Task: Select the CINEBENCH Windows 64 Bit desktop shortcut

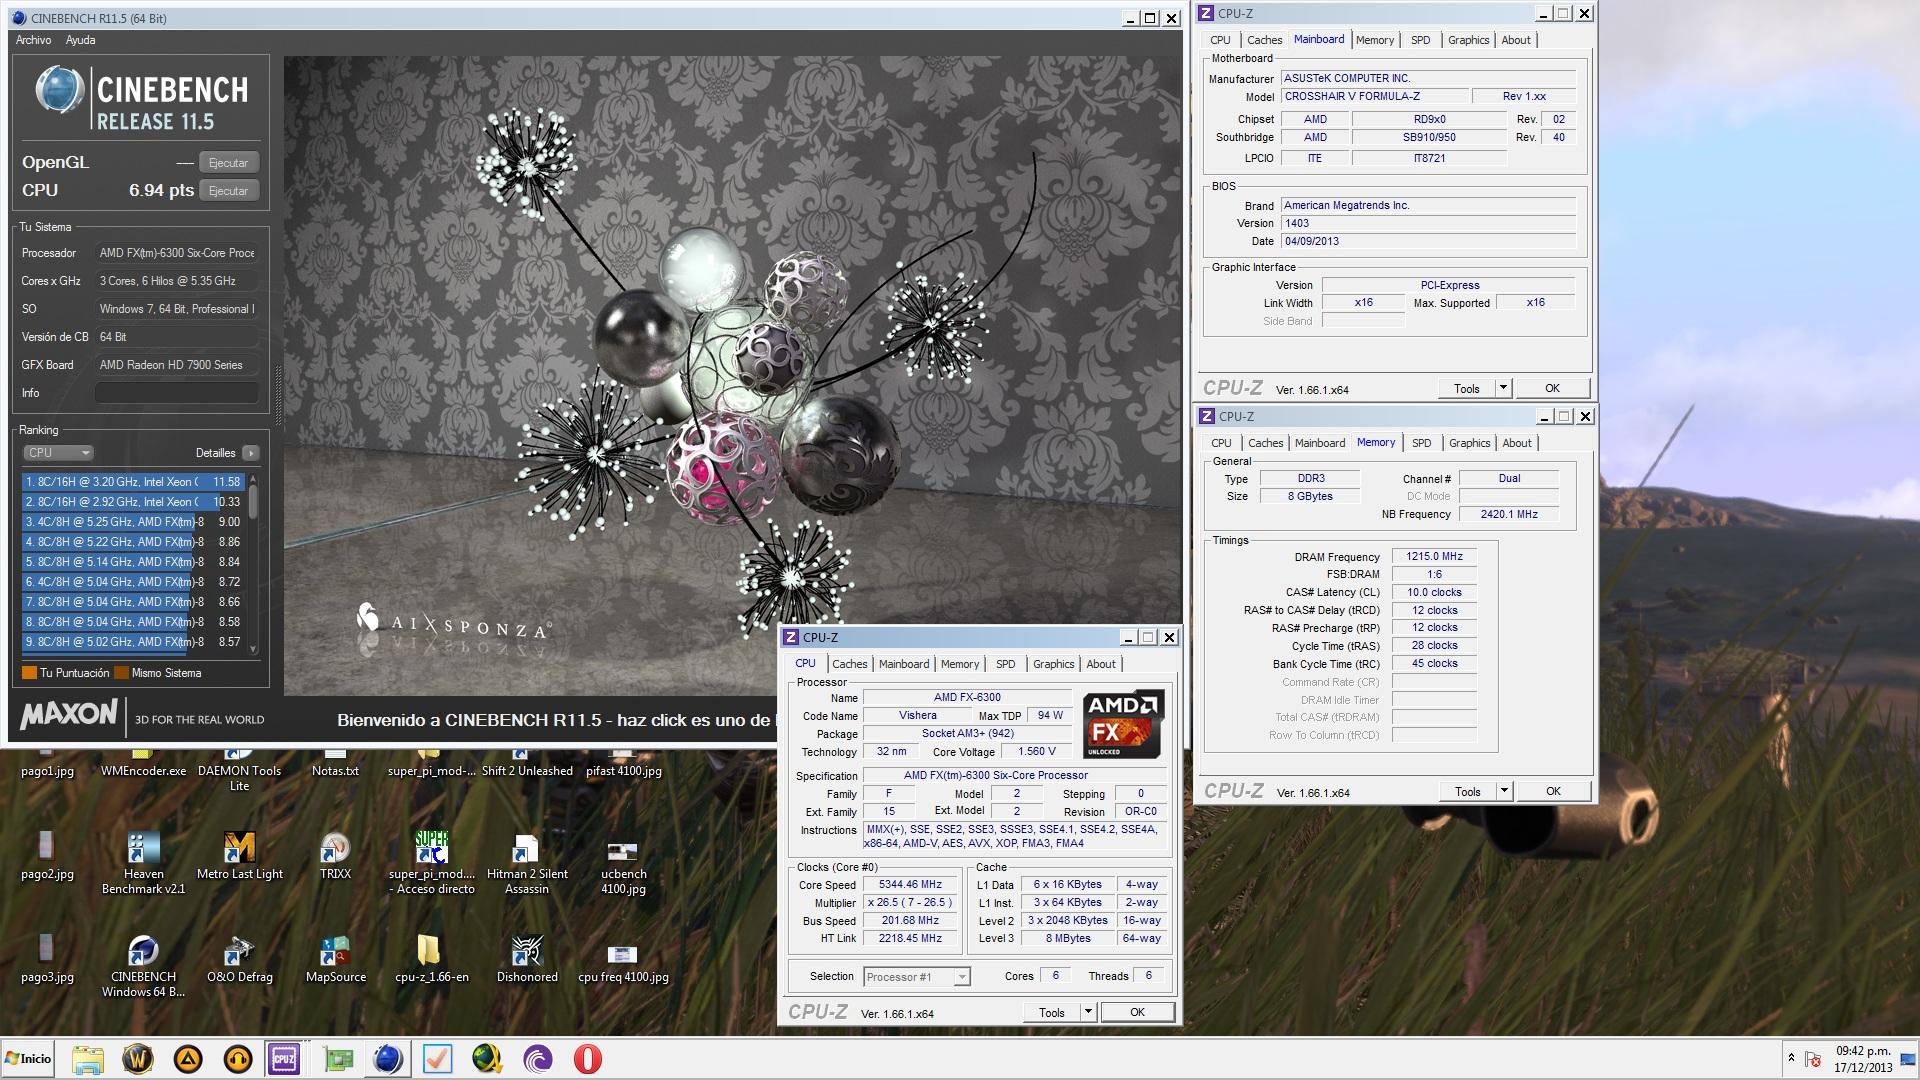Action: tap(143, 966)
